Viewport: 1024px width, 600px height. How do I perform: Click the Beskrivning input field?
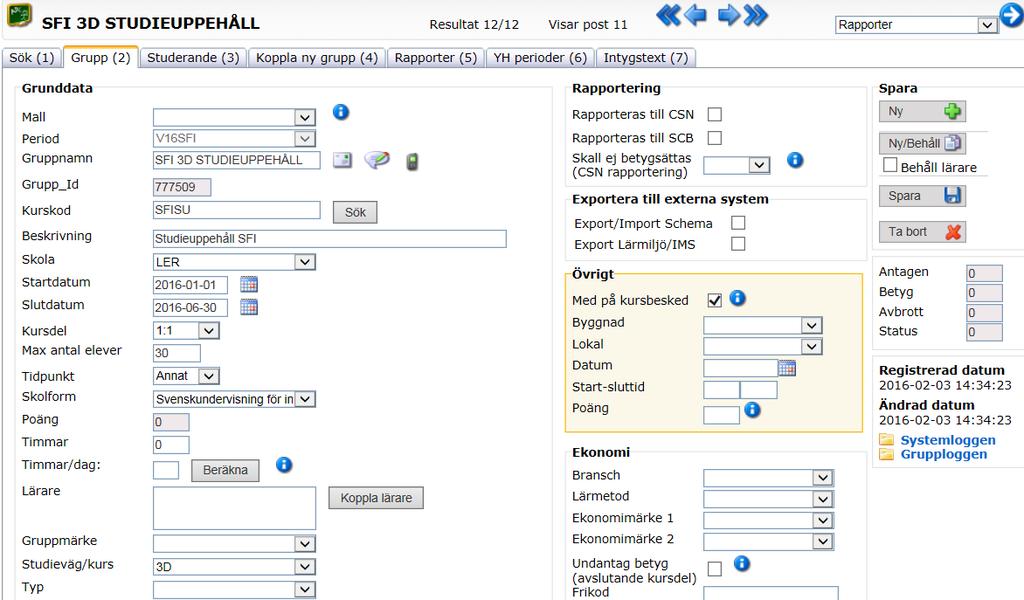(x=330, y=239)
